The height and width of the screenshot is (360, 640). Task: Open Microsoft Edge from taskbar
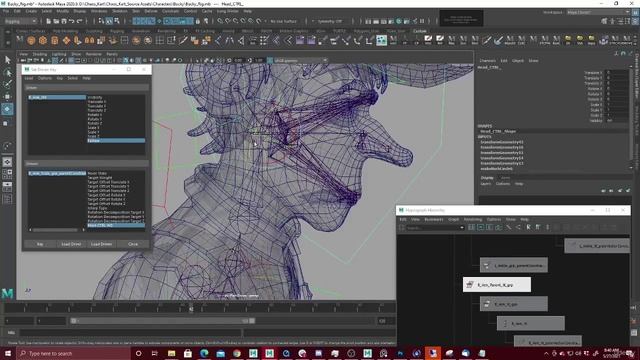pyautogui.click(x=204, y=353)
